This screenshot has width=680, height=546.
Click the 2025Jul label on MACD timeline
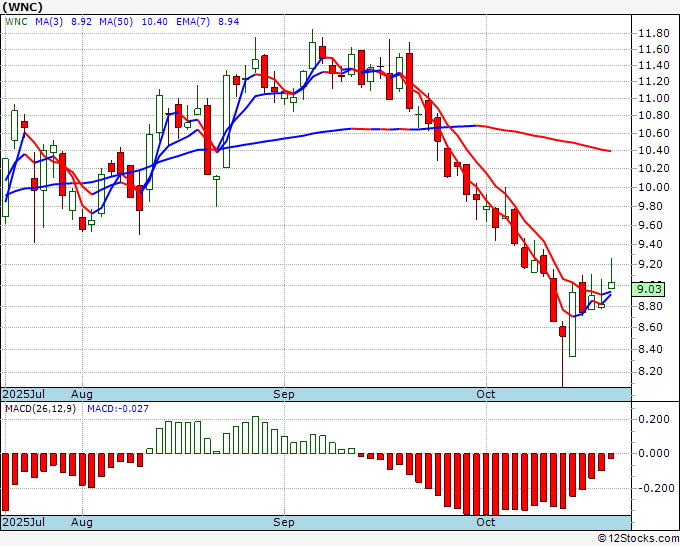[23, 522]
